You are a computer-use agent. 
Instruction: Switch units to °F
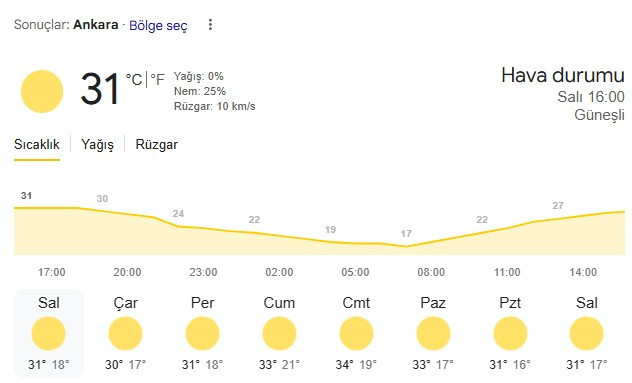tap(157, 79)
